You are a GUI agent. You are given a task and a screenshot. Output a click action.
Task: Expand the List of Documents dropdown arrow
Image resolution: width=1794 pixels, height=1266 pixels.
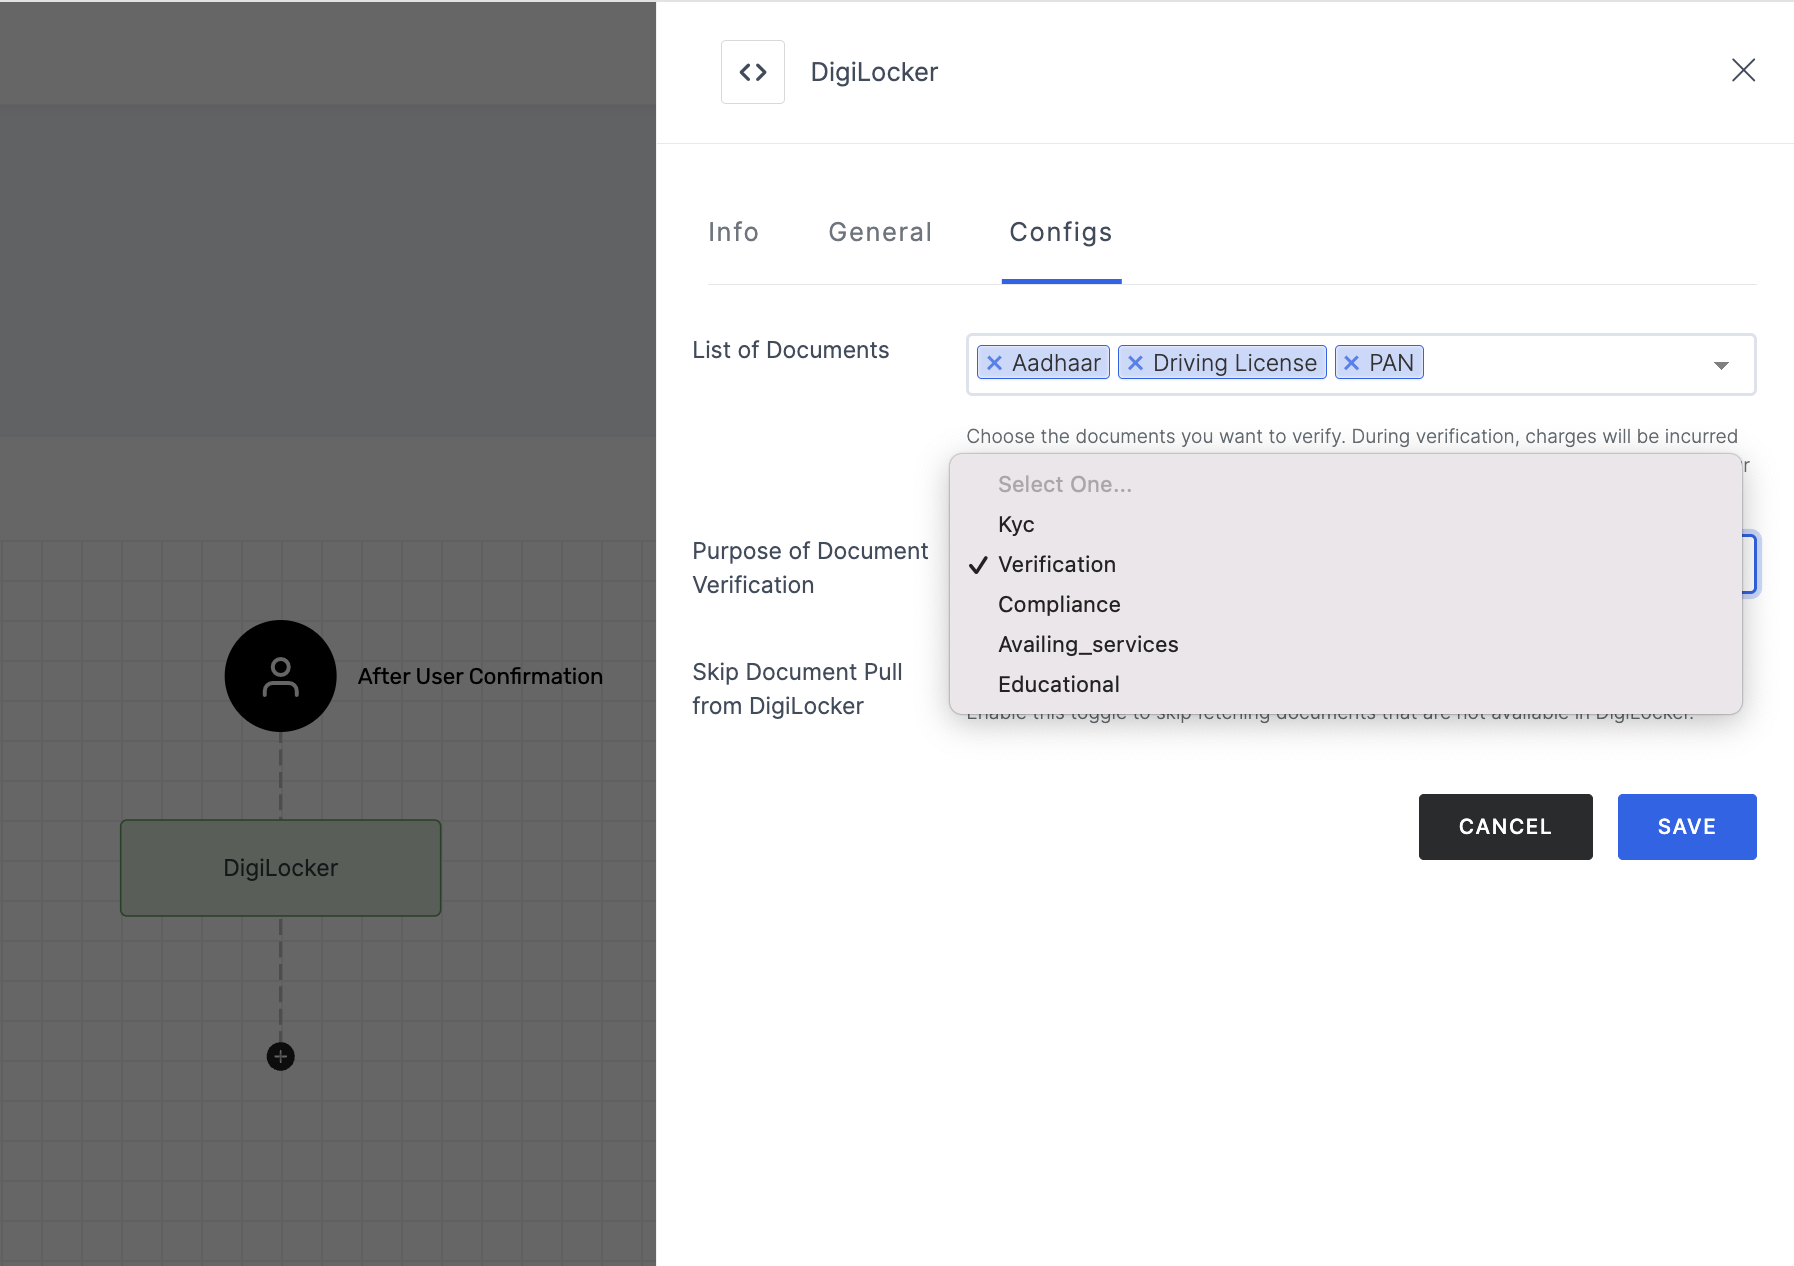[1721, 365]
